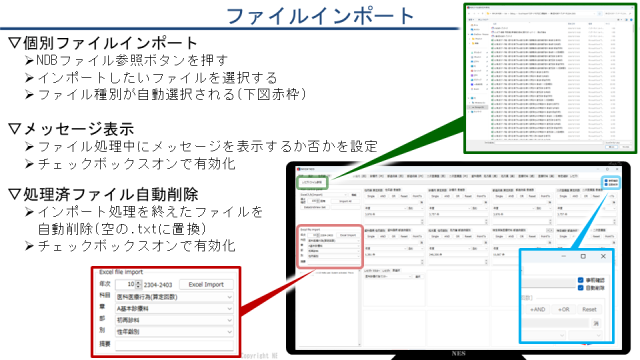Screen dimensions: 640x360
Task: Click the empty 摘要 text field
Action: (174, 344)
